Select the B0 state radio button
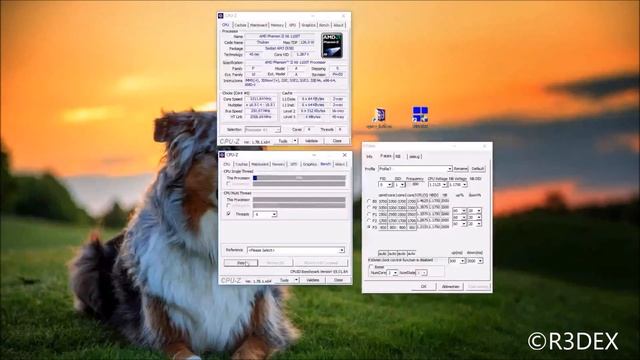 point(369,201)
